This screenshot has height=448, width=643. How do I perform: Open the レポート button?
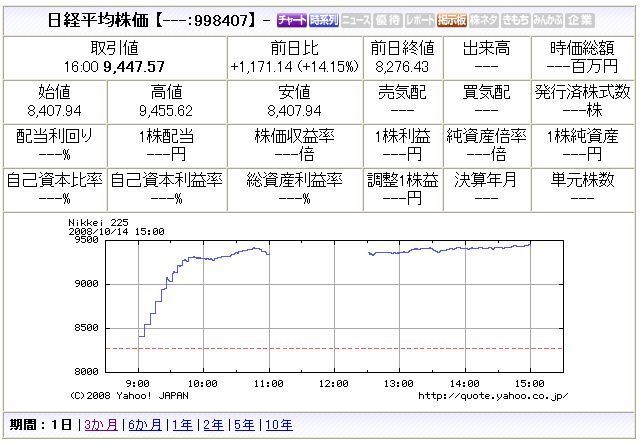pyautogui.click(x=419, y=20)
